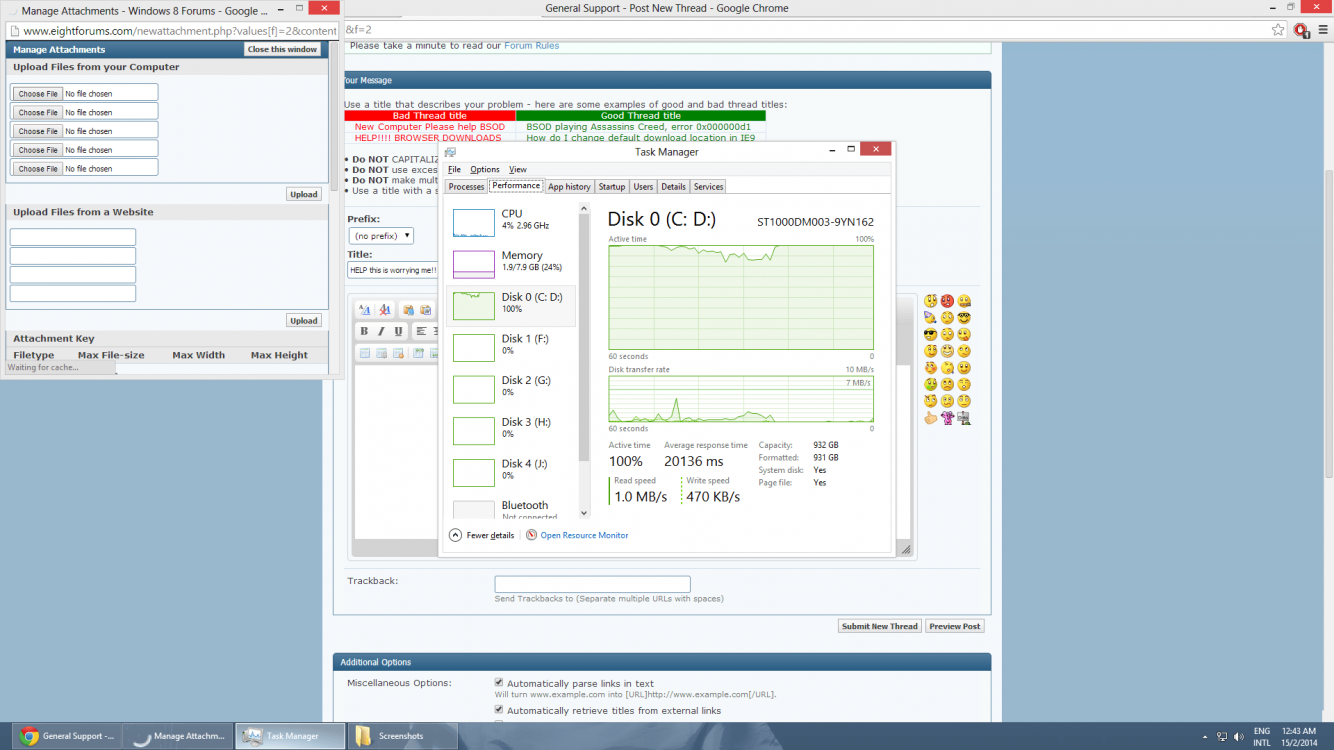Insert the nerd glasses smiley

[x=964, y=318]
